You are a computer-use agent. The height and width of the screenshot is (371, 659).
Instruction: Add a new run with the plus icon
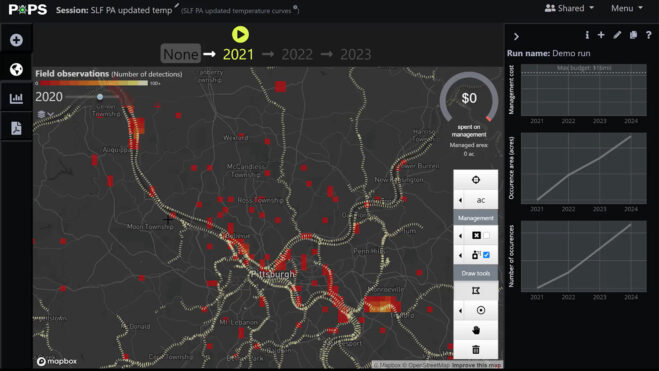[x=601, y=35]
